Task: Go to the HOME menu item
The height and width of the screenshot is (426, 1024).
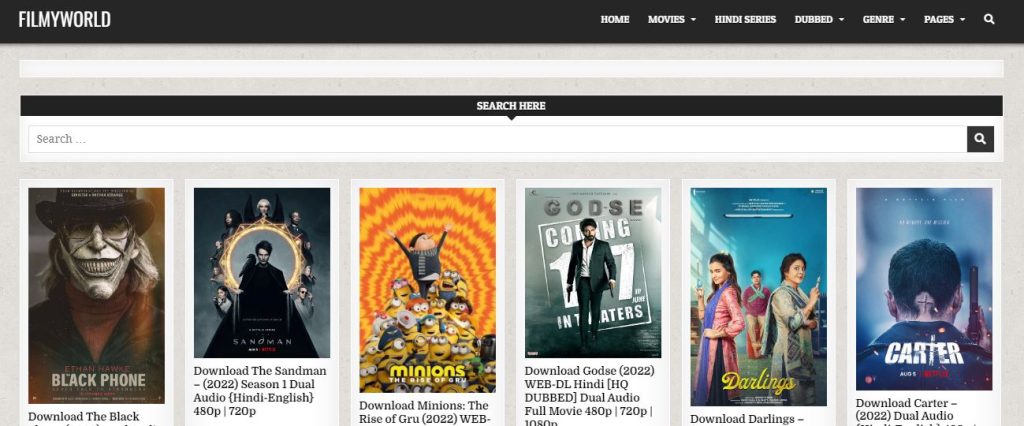Action: pyautogui.click(x=615, y=20)
